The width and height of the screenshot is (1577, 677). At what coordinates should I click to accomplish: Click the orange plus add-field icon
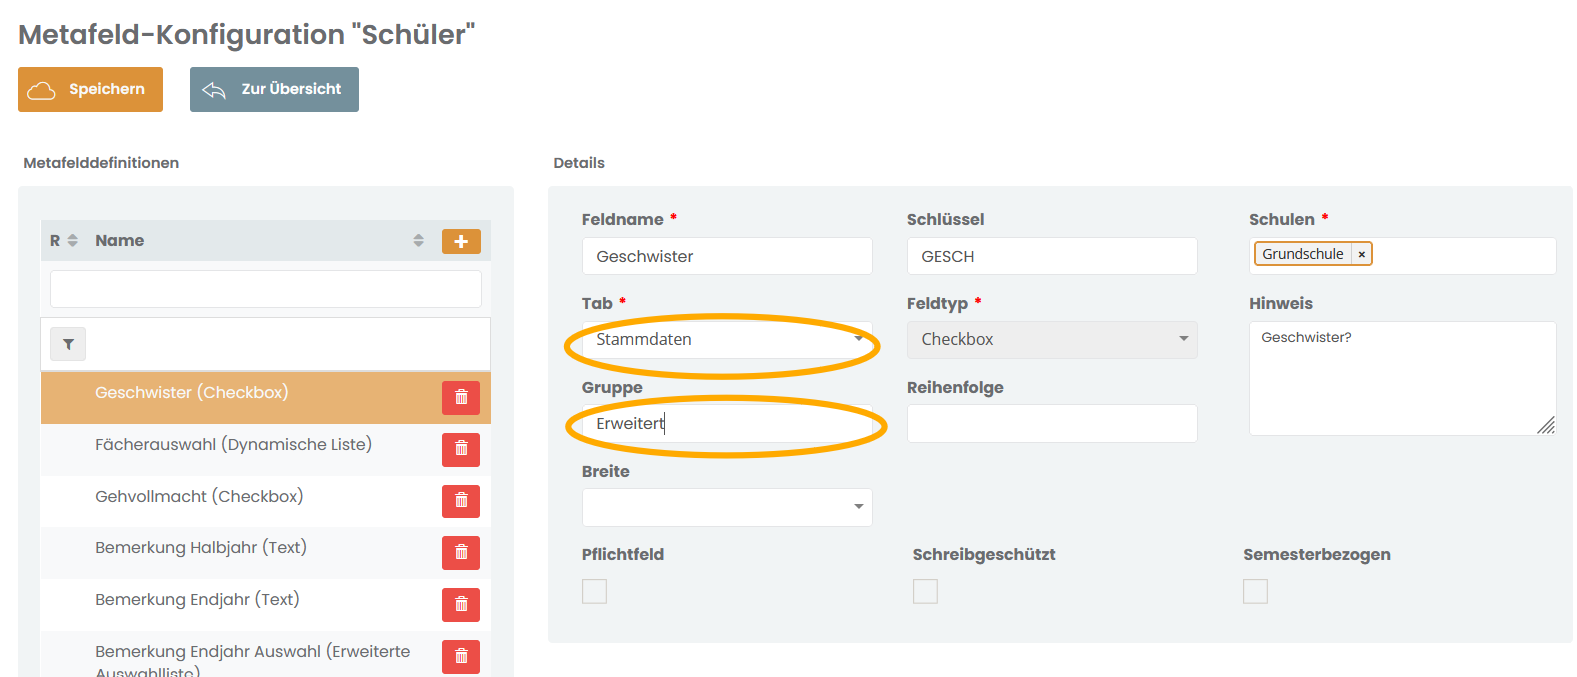point(461,241)
